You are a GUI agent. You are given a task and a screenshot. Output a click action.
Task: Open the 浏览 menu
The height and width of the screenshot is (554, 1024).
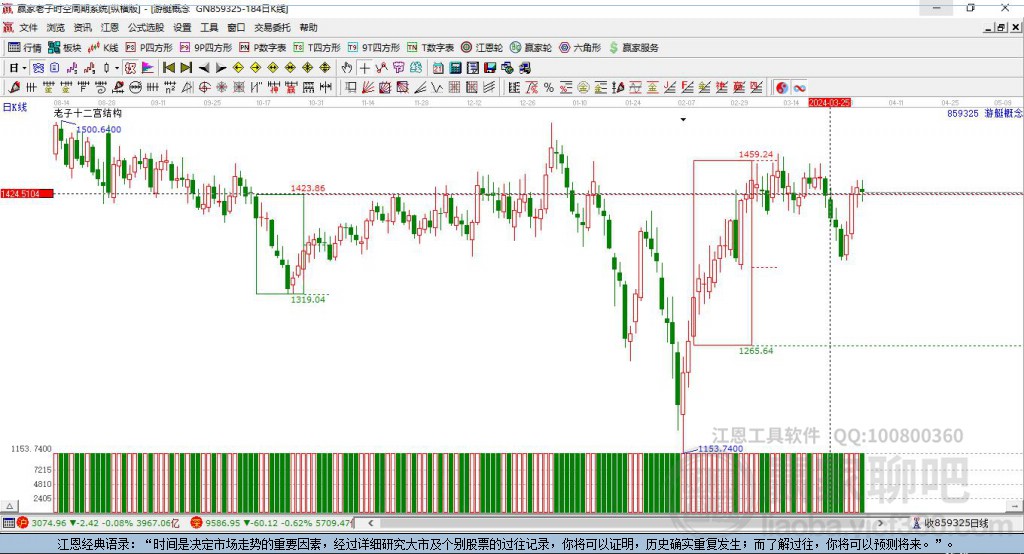tap(56, 27)
